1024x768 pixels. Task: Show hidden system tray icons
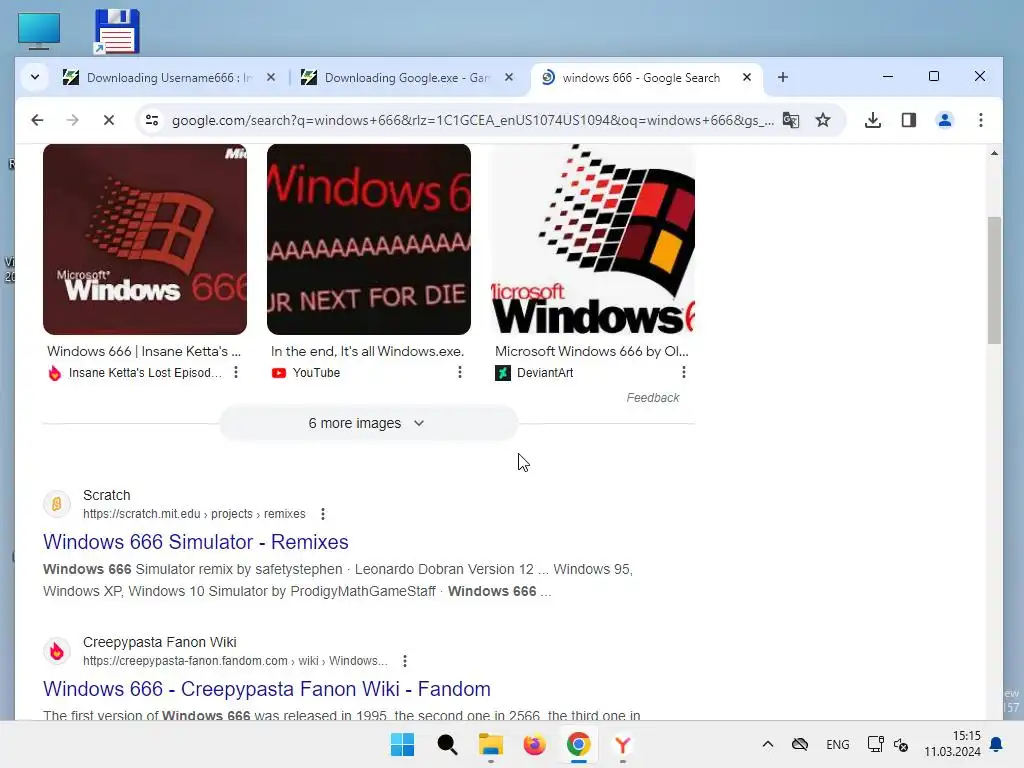(768, 744)
